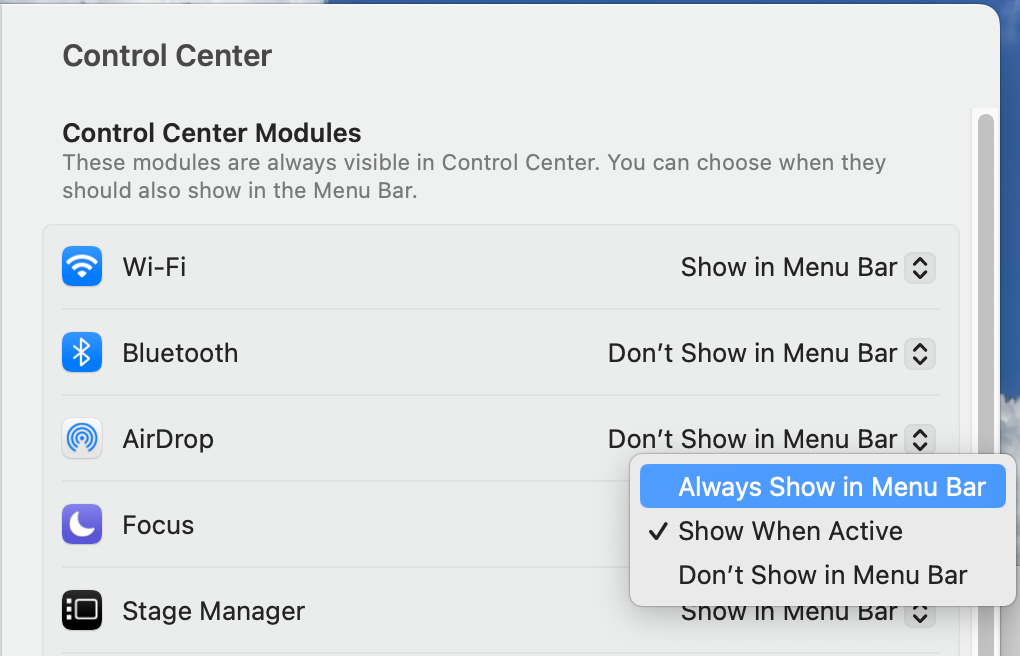Click the Stage Manager row label
Viewport: 1020px width, 656px height.
tap(213, 610)
